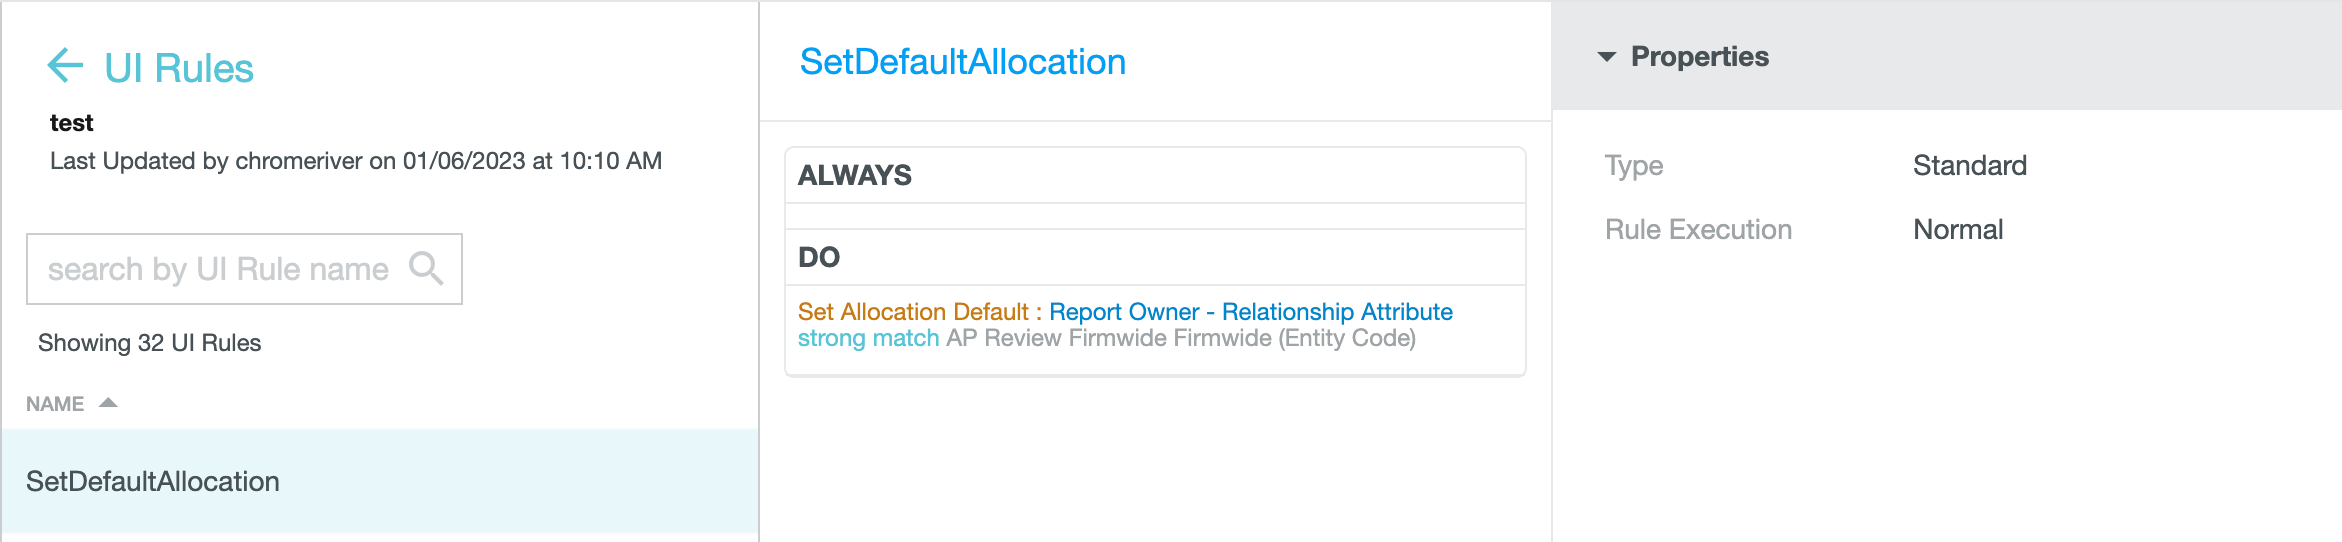This screenshot has width=2342, height=542.
Task: Click the Rule Execution property label
Action: 1698,229
